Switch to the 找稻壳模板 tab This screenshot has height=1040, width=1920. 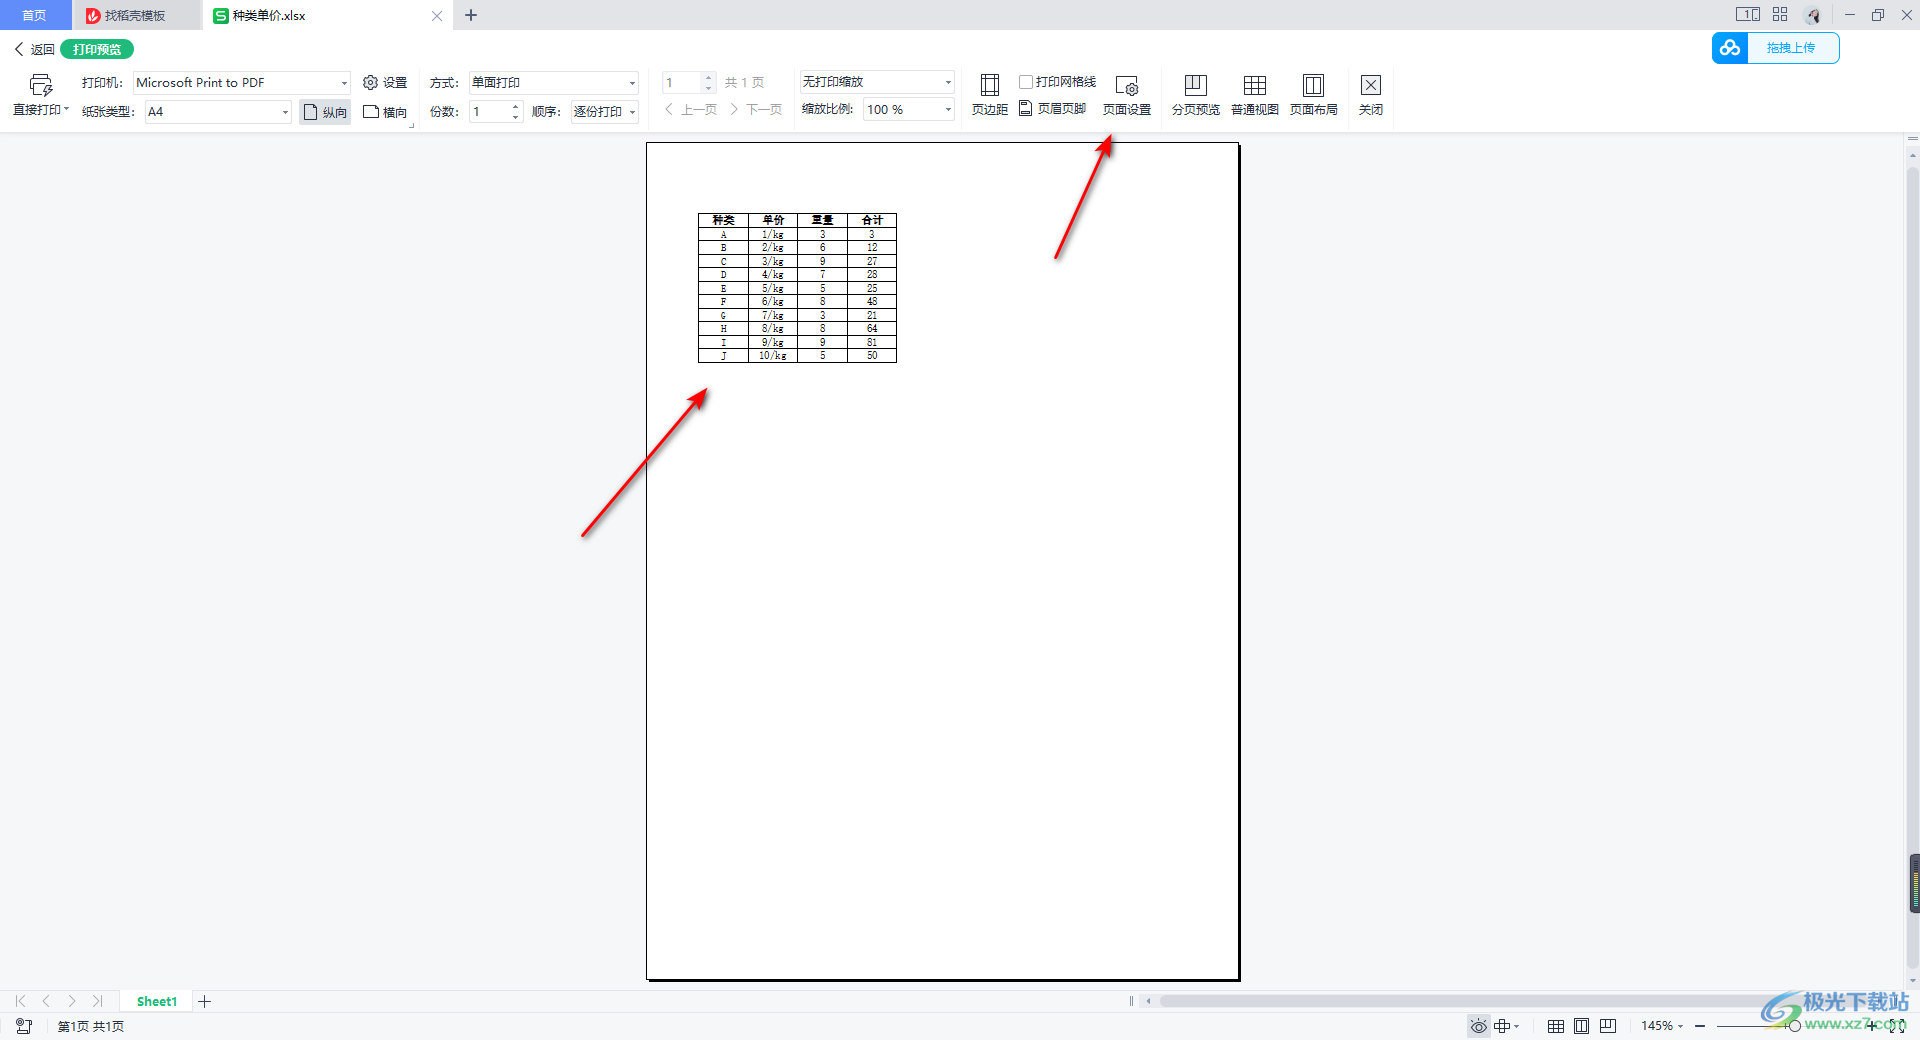coord(135,15)
